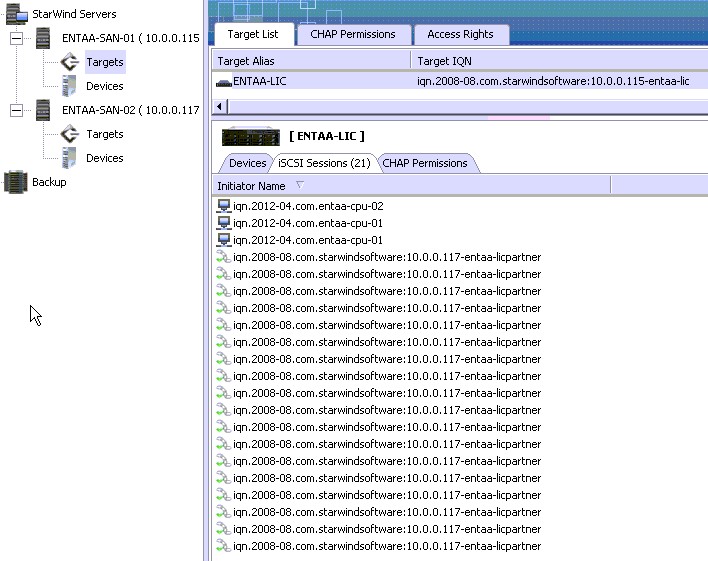
Task: Sort by the Initiator Name column header
Action: tap(411, 186)
